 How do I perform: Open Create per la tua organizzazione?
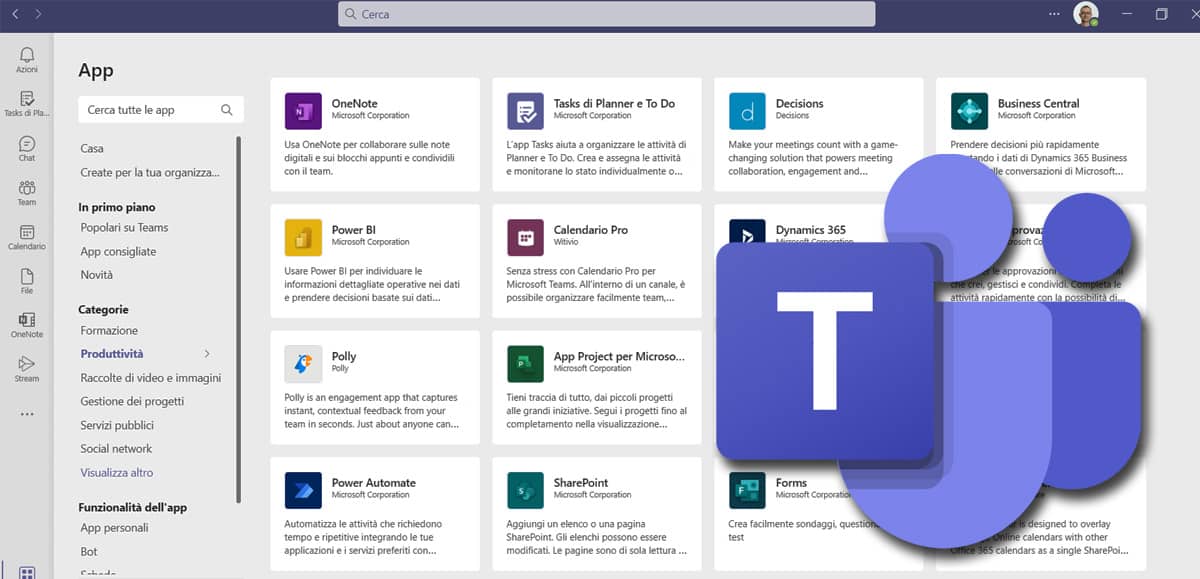coord(150,172)
